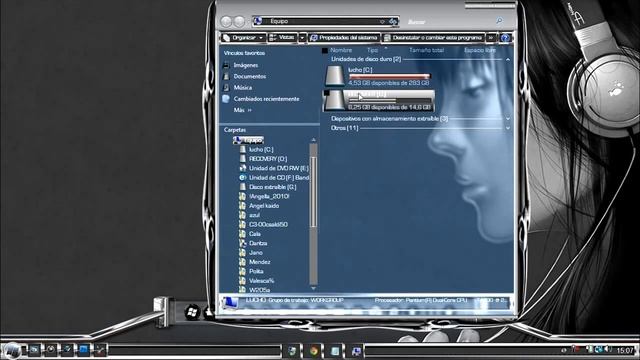Click the Carpetas pane header
The width and height of the screenshot is (640, 360).
[x=235, y=130]
